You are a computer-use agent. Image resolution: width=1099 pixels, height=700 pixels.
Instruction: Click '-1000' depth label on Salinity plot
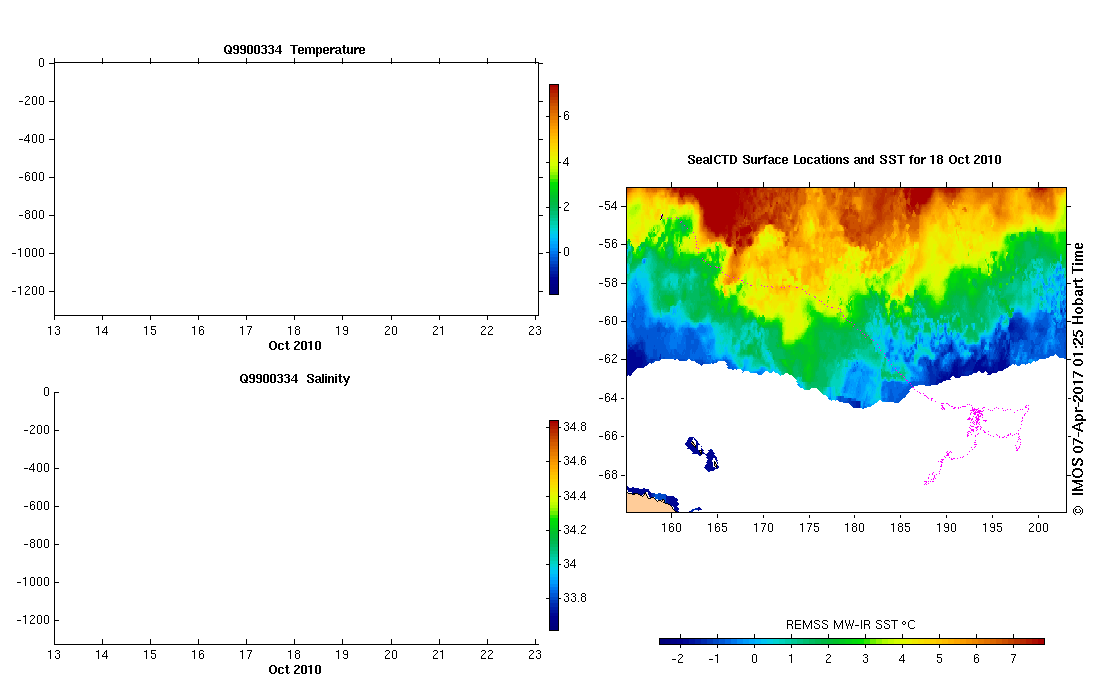(x=34, y=582)
